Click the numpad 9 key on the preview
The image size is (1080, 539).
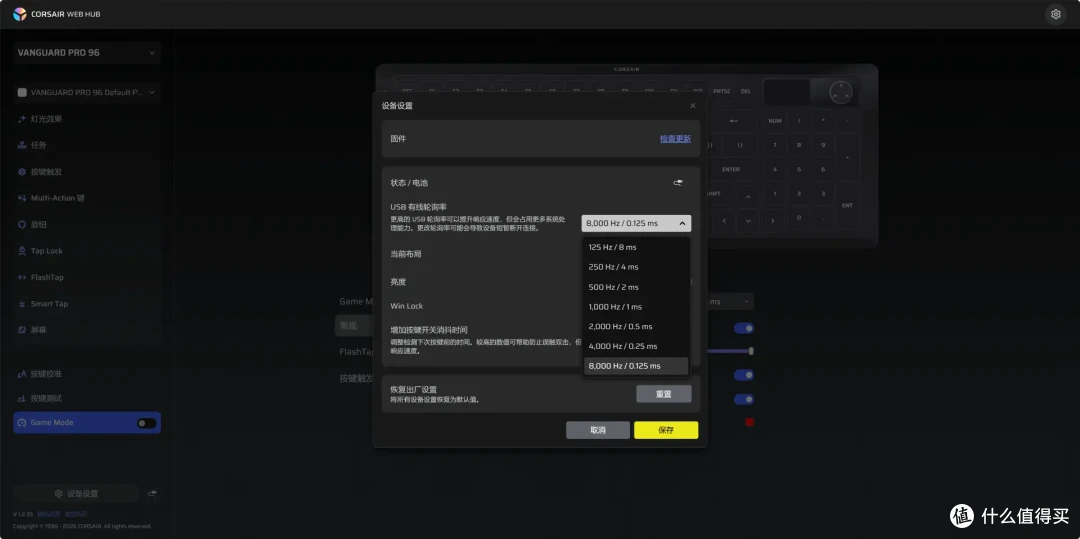pos(823,145)
